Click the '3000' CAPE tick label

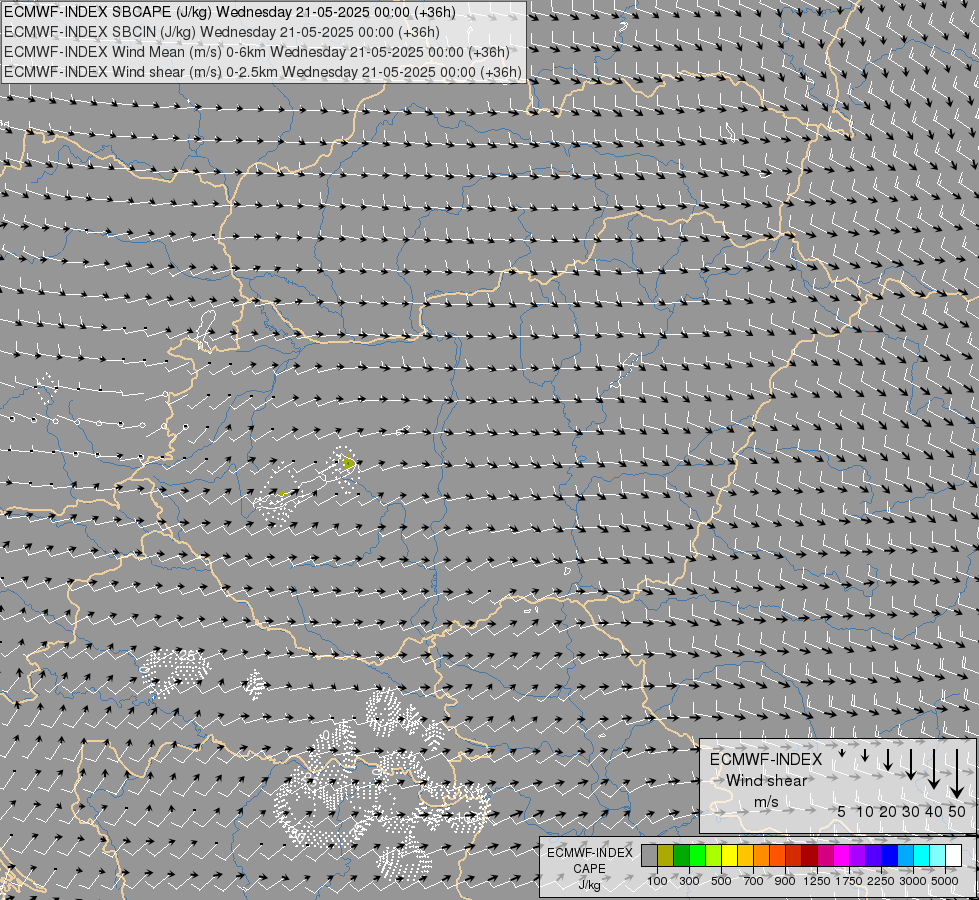(x=913, y=881)
